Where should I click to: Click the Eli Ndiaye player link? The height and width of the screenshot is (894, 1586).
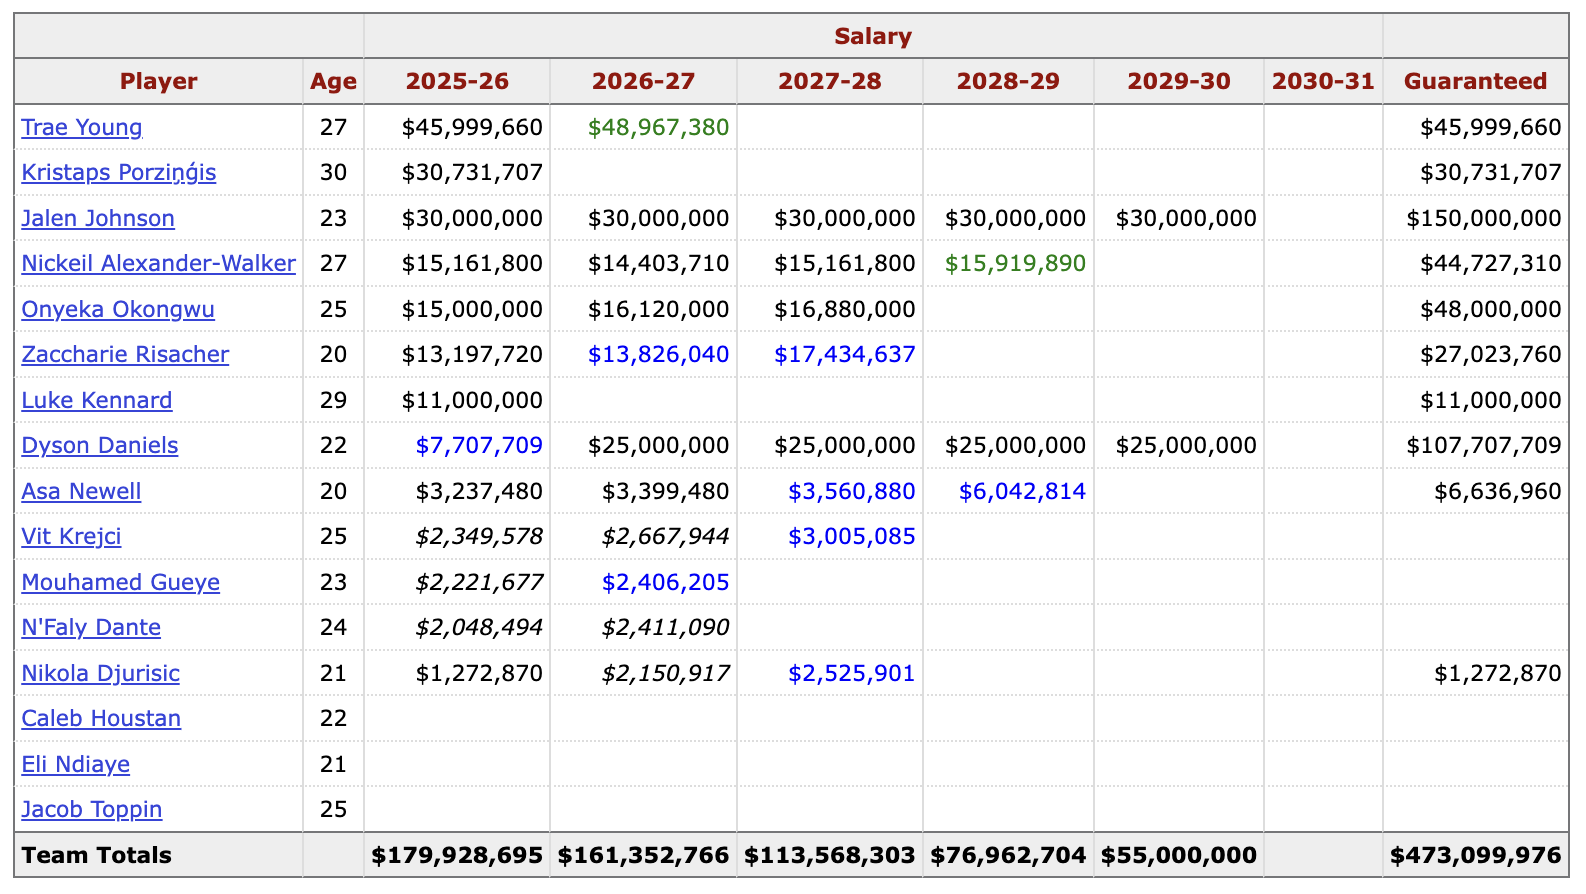pos(75,764)
